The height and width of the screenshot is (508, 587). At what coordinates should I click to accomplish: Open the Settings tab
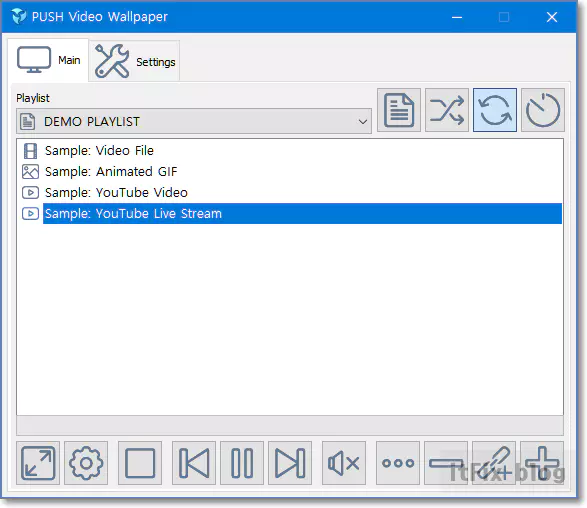(x=134, y=61)
